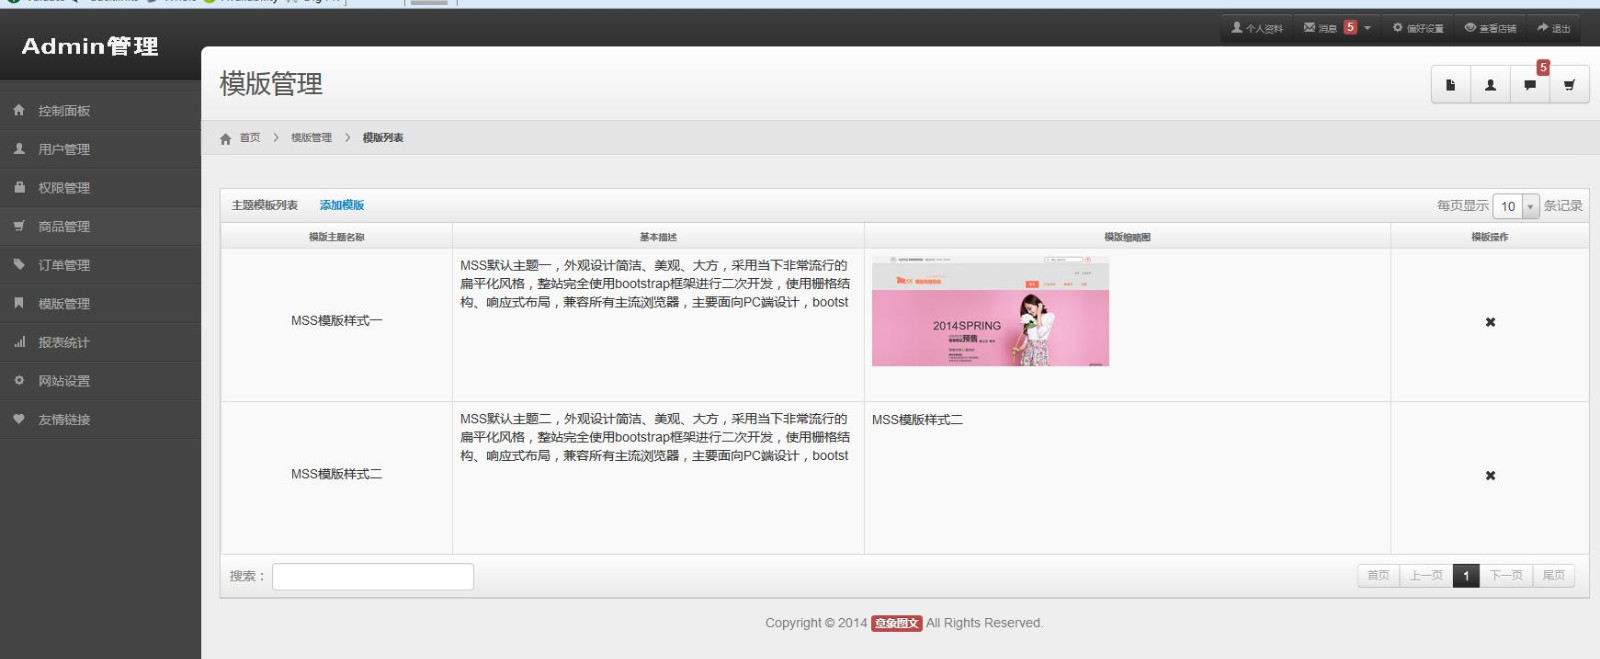Click the user icon button beside the document icon

click(x=1490, y=85)
